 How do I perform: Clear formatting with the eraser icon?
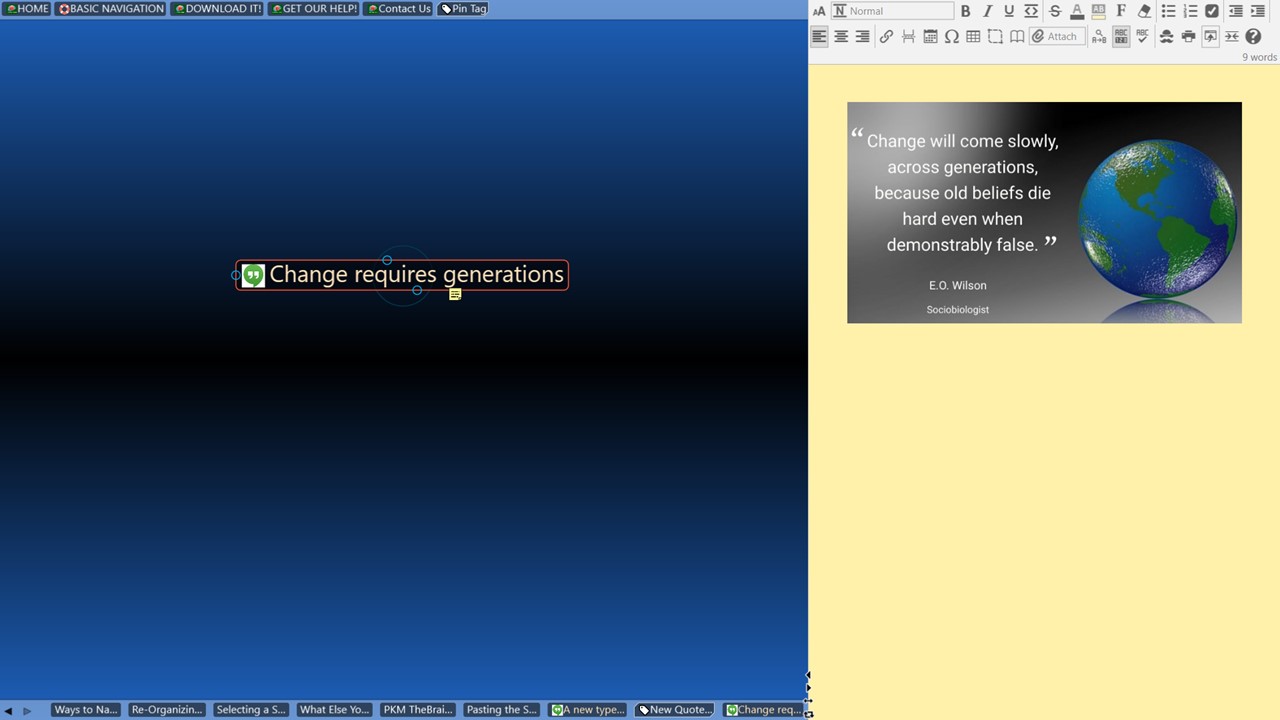[1144, 11]
